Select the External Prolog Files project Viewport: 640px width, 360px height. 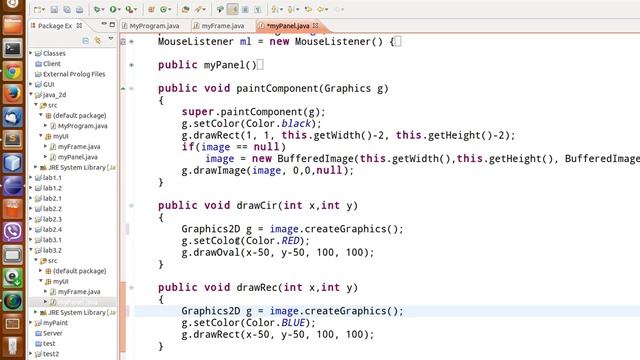pyautogui.click(x=74, y=74)
